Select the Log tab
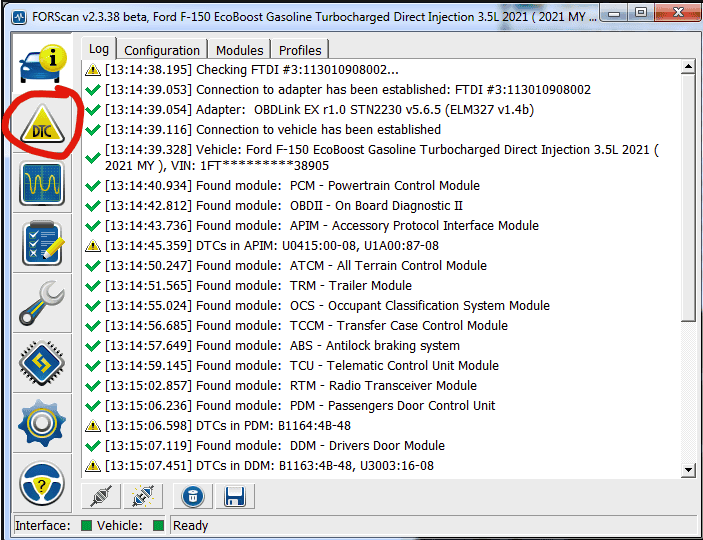 click(x=99, y=49)
